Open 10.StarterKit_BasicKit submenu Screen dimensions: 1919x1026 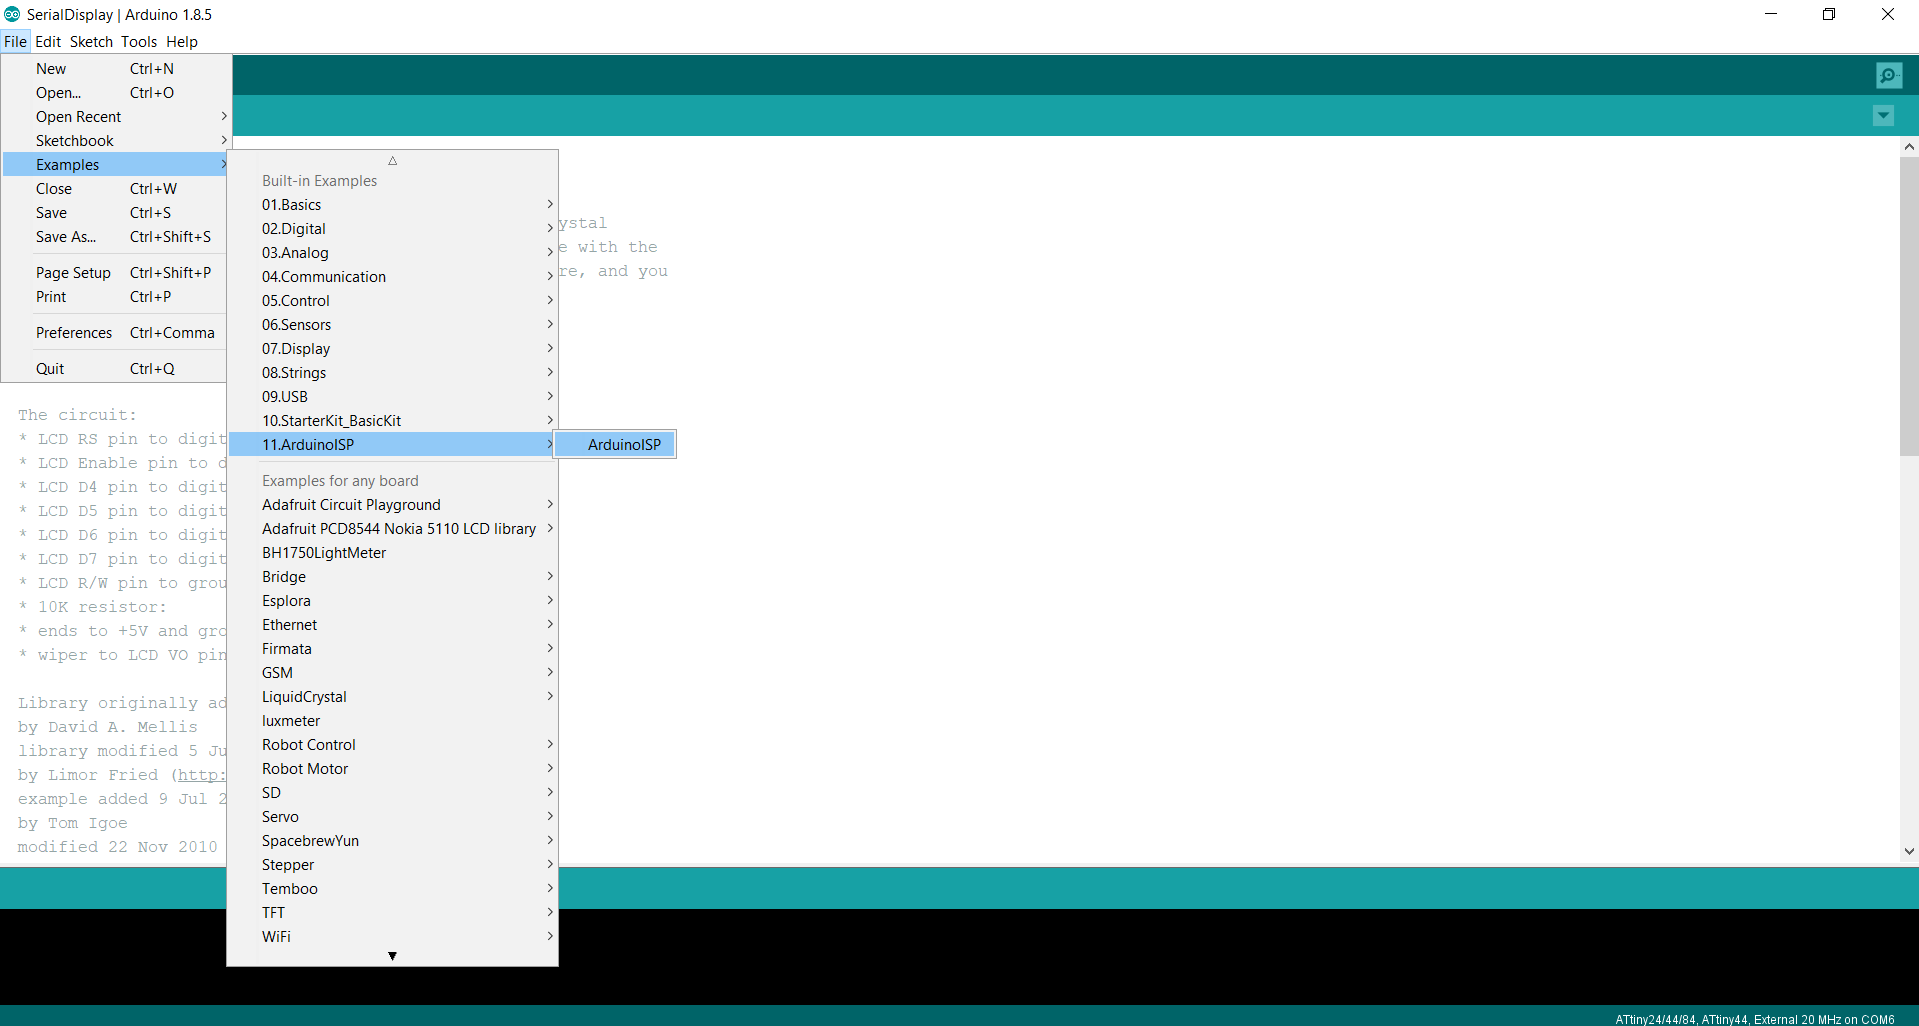pos(393,421)
